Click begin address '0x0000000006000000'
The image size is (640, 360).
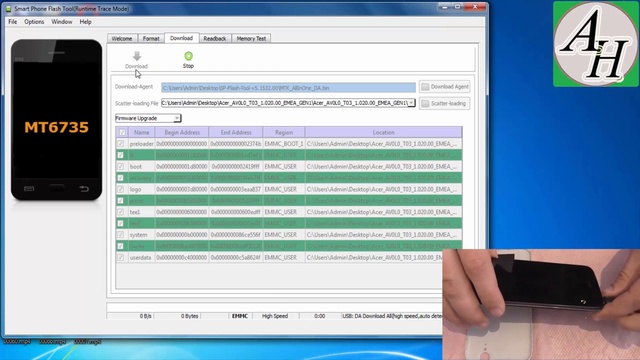(x=182, y=212)
